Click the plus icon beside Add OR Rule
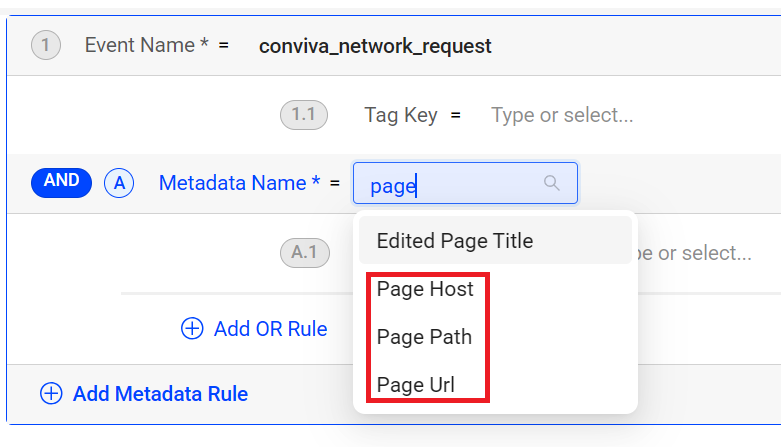Image resolution: width=781 pixels, height=447 pixels. click(192, 328)
